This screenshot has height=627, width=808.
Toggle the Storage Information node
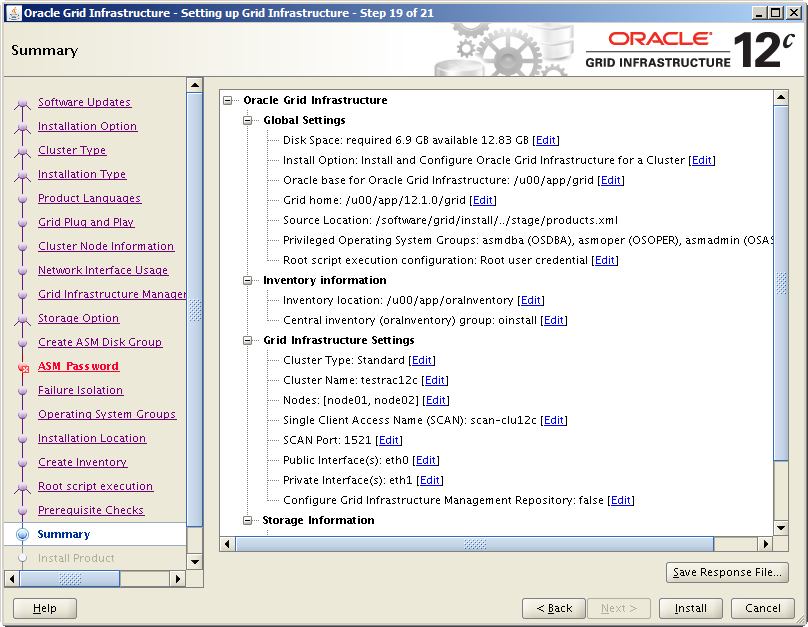coord(249,520)
